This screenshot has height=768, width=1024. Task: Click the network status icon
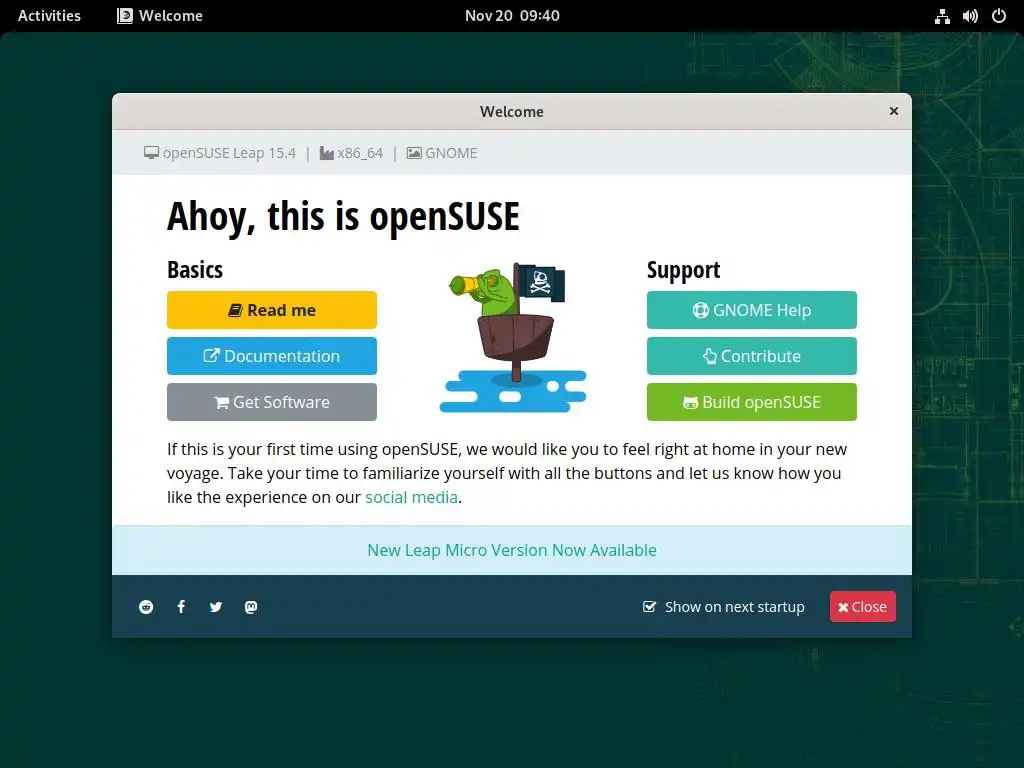[942, 16]
